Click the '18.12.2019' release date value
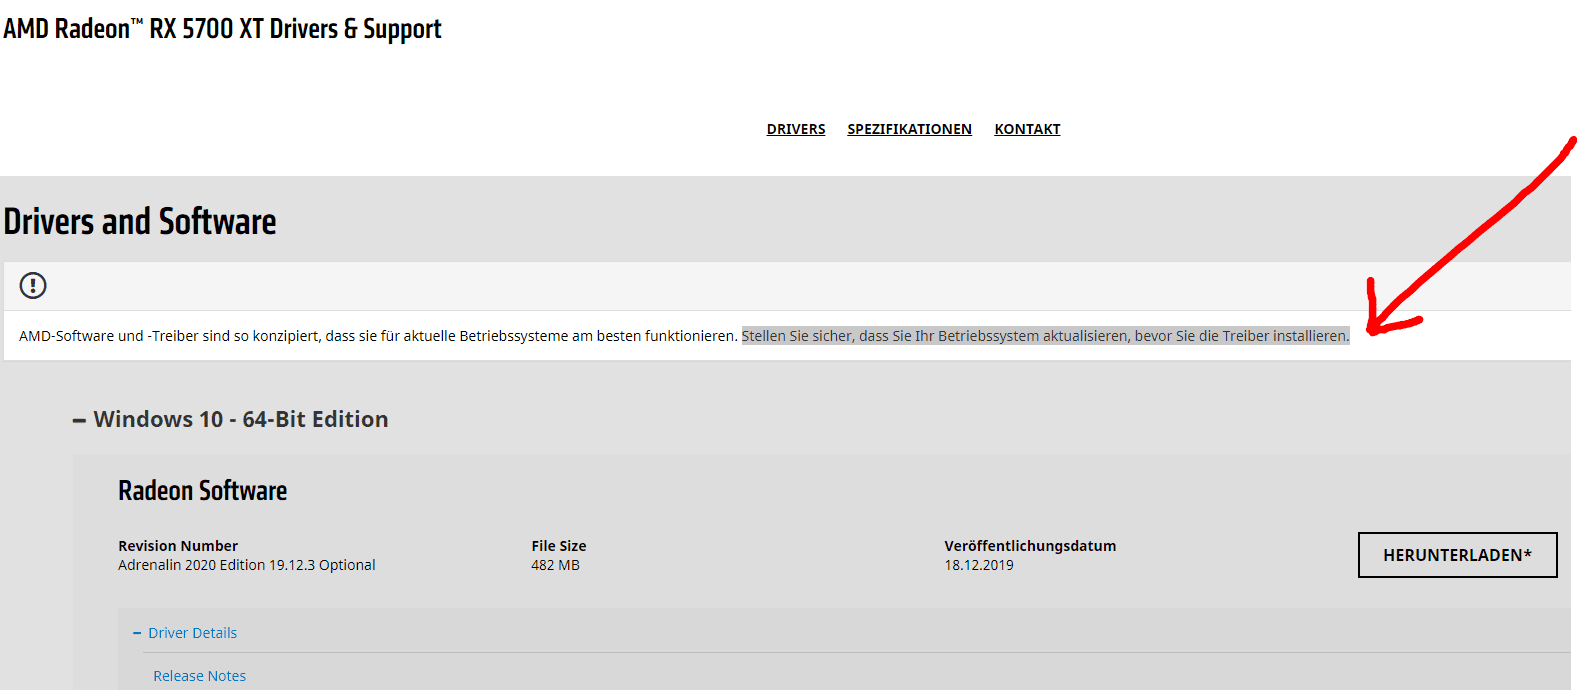The image size is (1577, 690). (979, 565)
